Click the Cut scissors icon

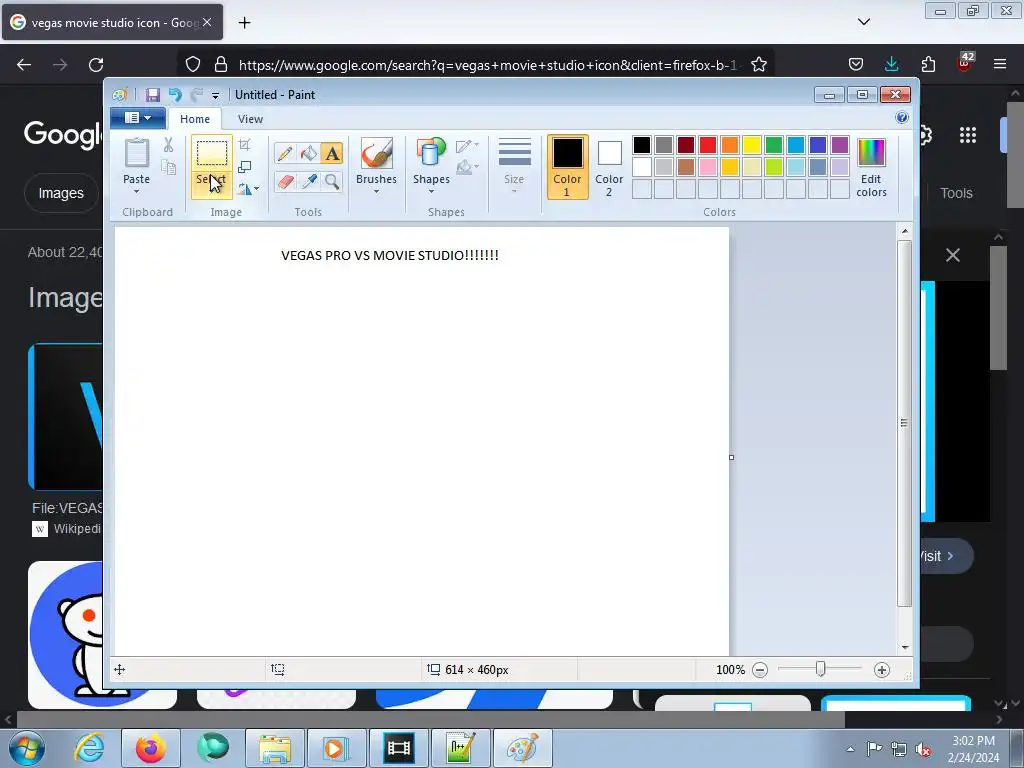(168, 145)
